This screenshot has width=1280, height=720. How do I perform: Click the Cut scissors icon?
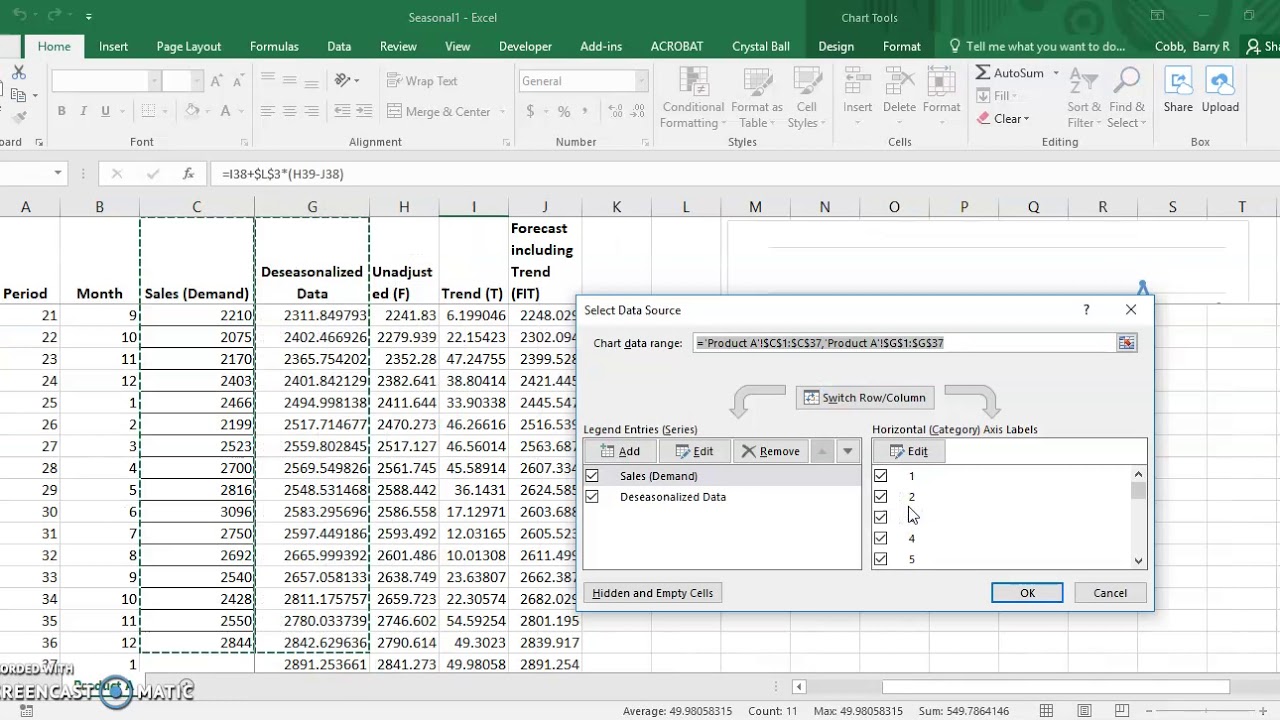[x=18, y=73]
